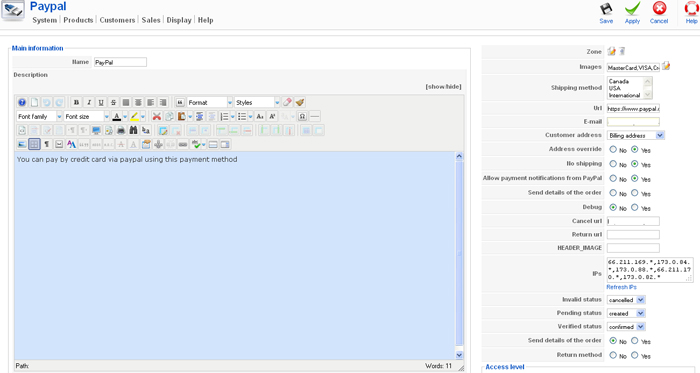Image resolution: width=700 pixels, height=373 pixels.
Task: Click the Refresh IPs link
Action: pyautogui.click(x=621, y=287)
